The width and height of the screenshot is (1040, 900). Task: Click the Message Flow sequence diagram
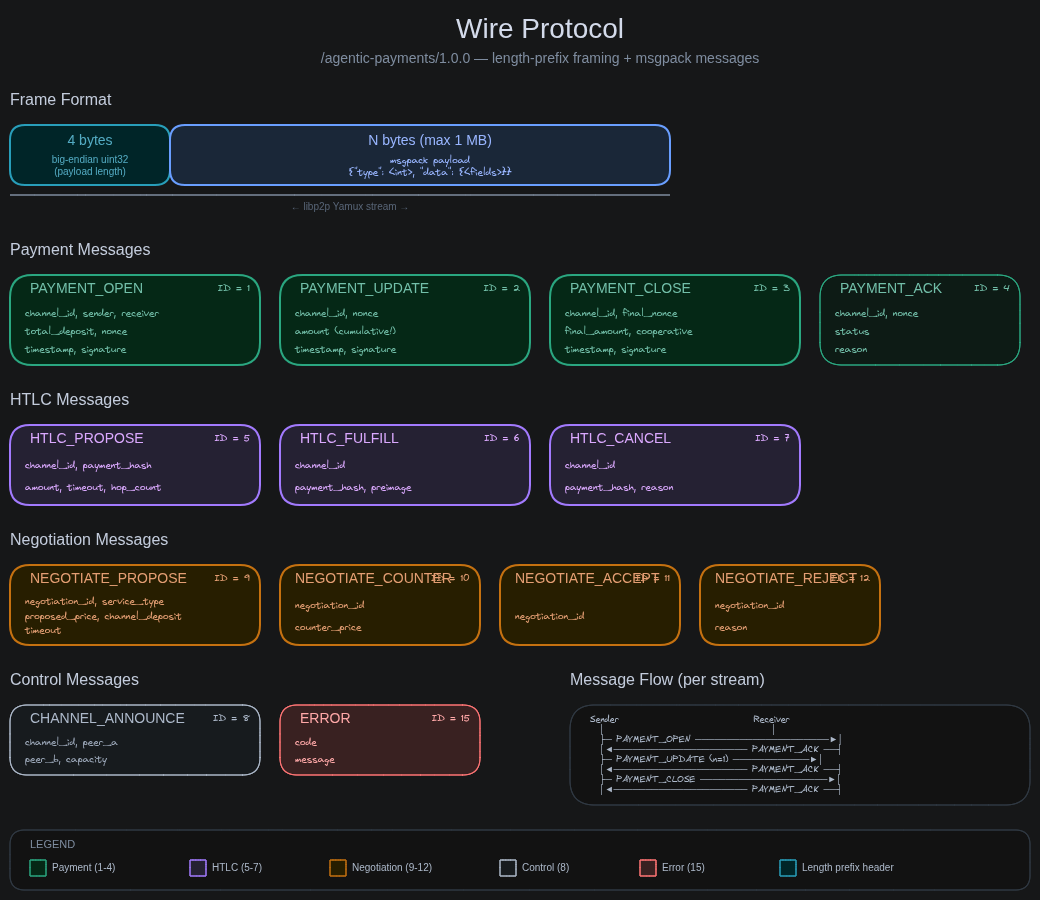[800, 755]
